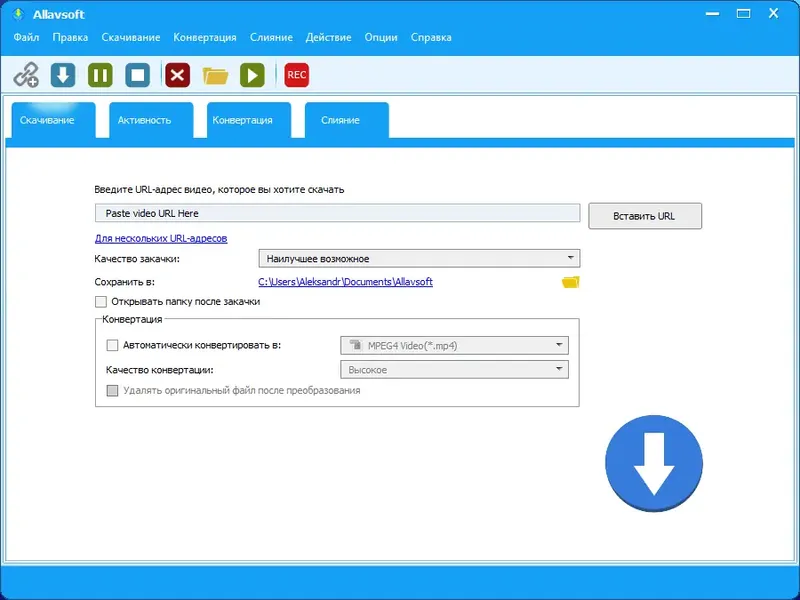
Task: Enable Открывать папку после закачки
Action: (102, 302)
